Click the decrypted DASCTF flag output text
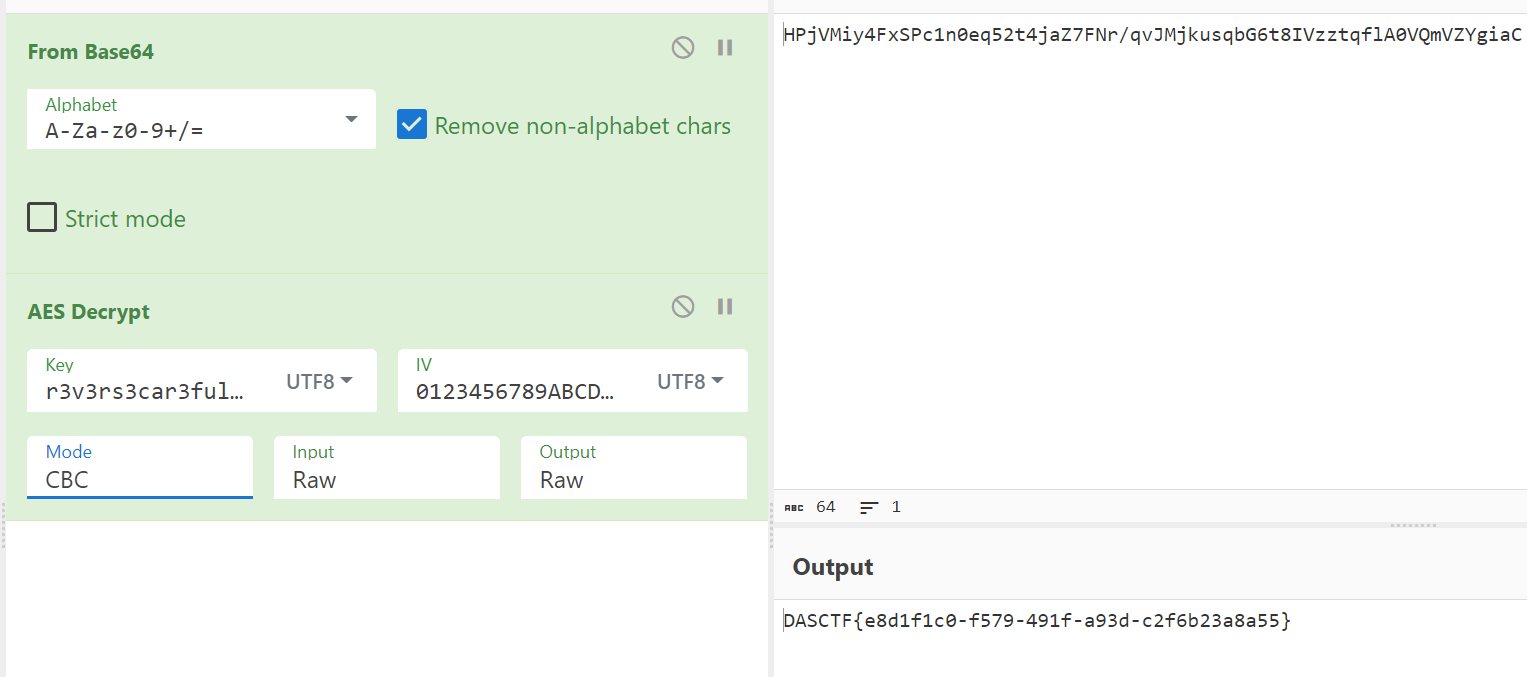Screen dimensions: 1527x677 (x=1037, y=621)
